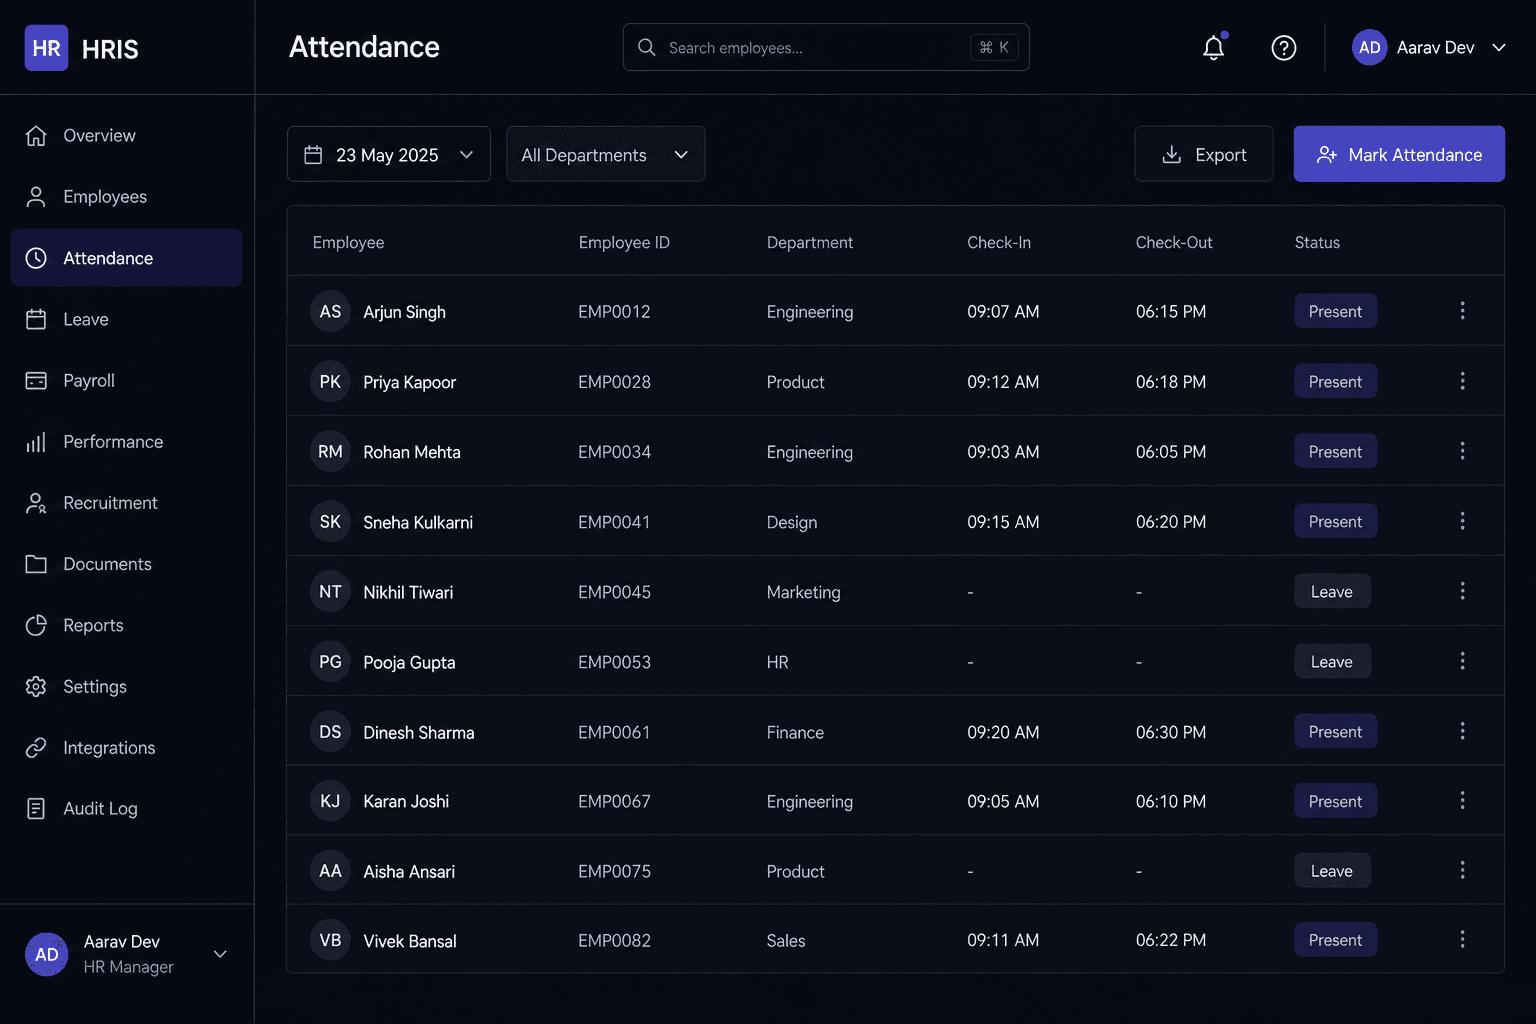Open Audit Log in the sidebar

[x=127, y=808]
